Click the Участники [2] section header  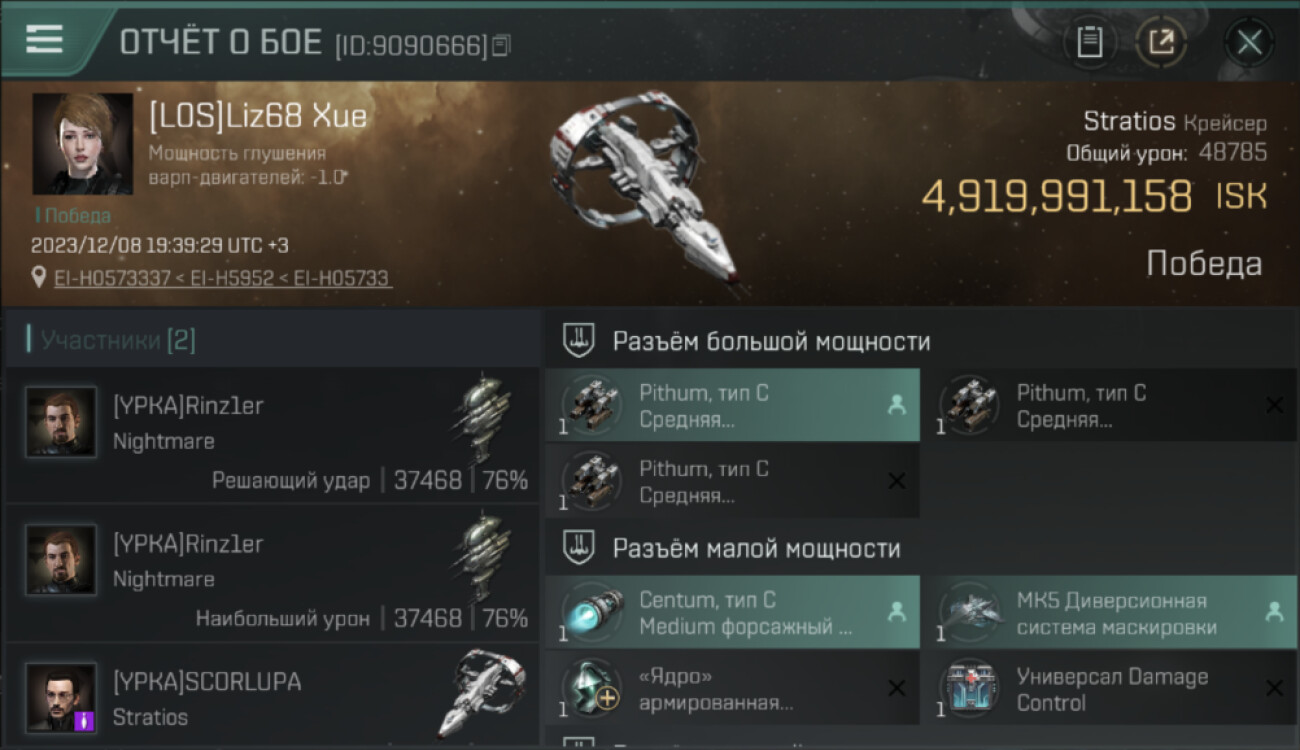click(116, 340)
